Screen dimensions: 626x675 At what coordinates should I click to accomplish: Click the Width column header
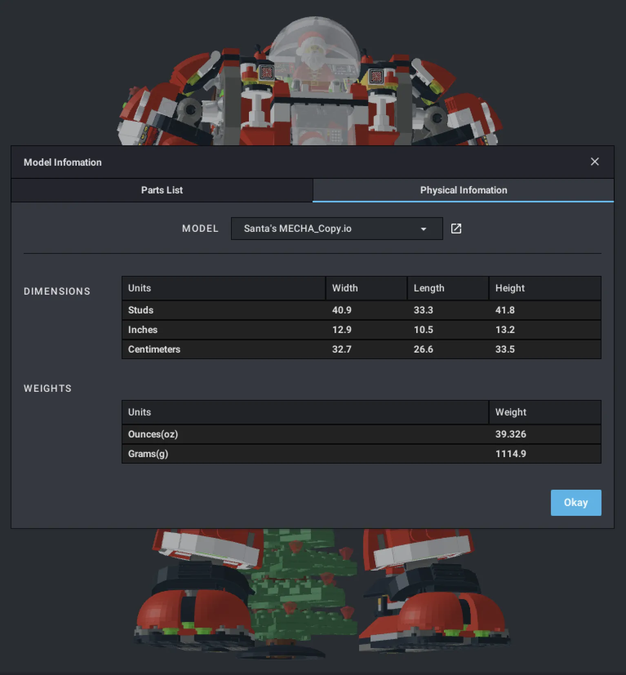tap(345, 288)
